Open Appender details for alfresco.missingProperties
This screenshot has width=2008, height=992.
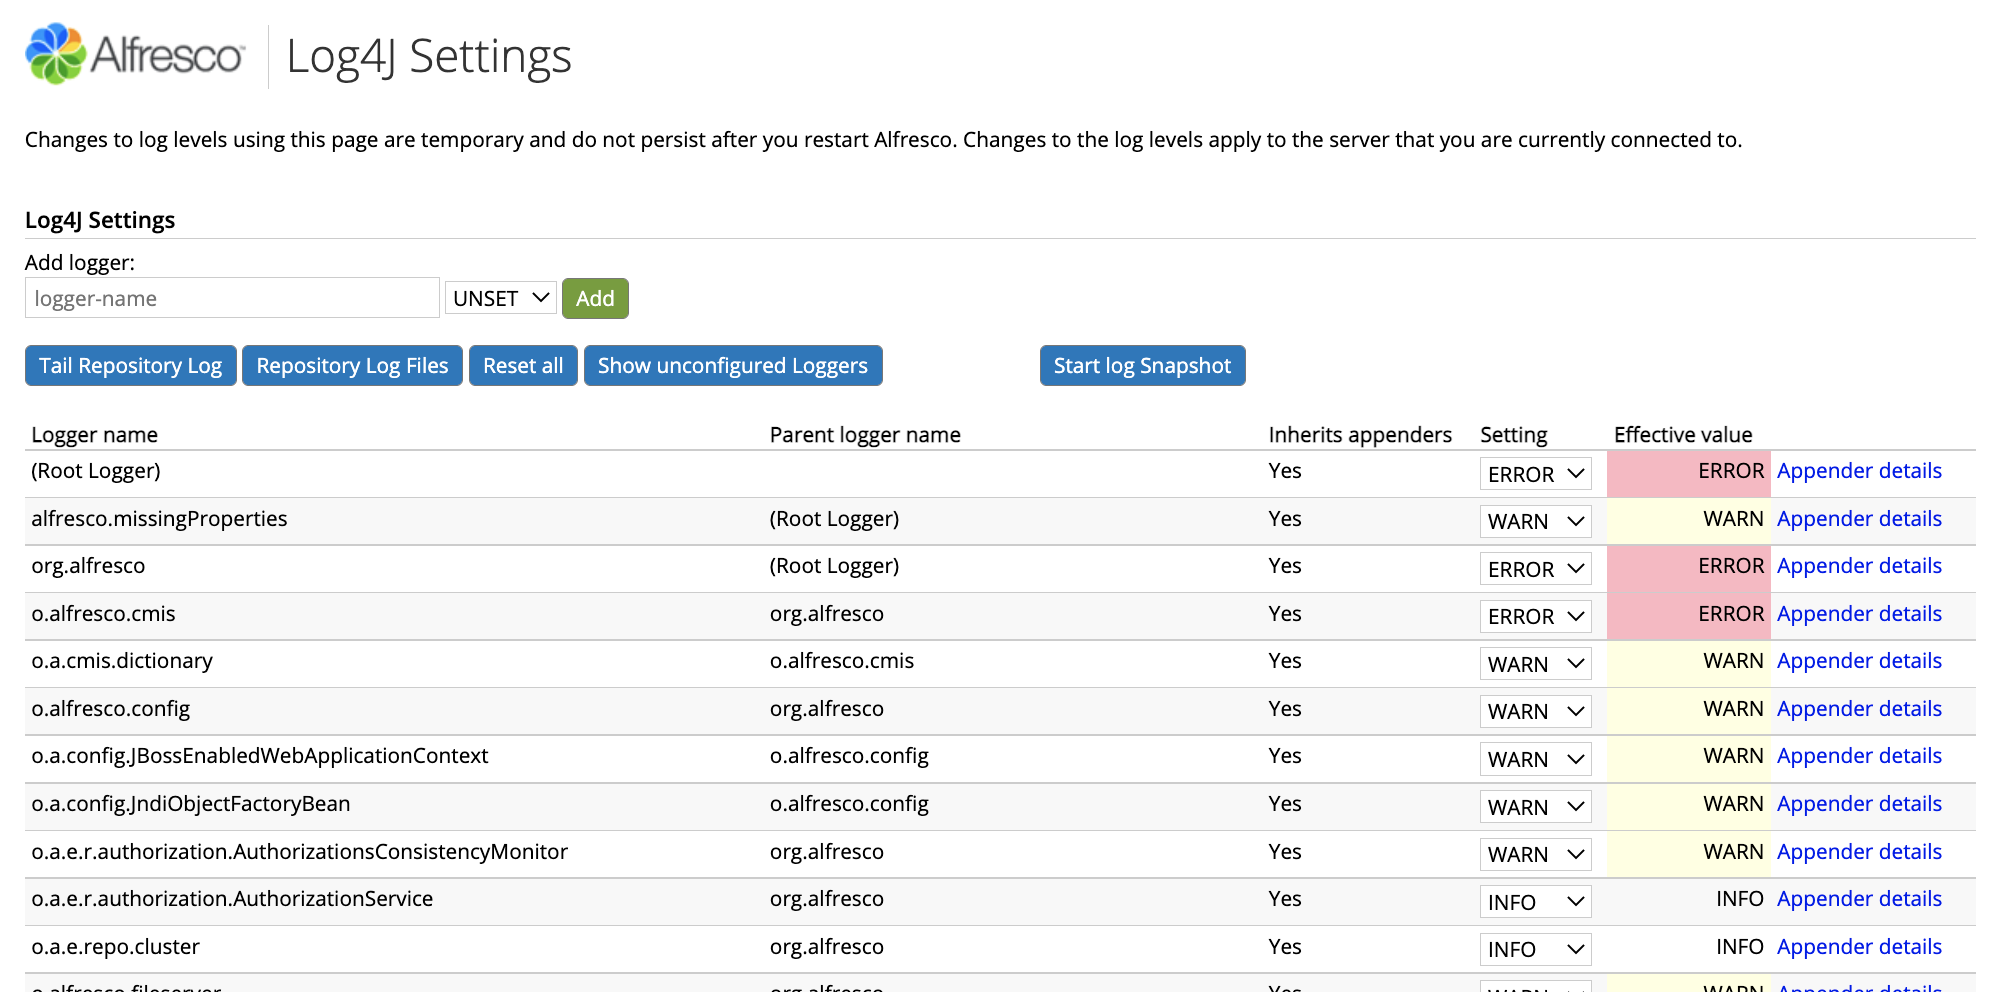1859,519
